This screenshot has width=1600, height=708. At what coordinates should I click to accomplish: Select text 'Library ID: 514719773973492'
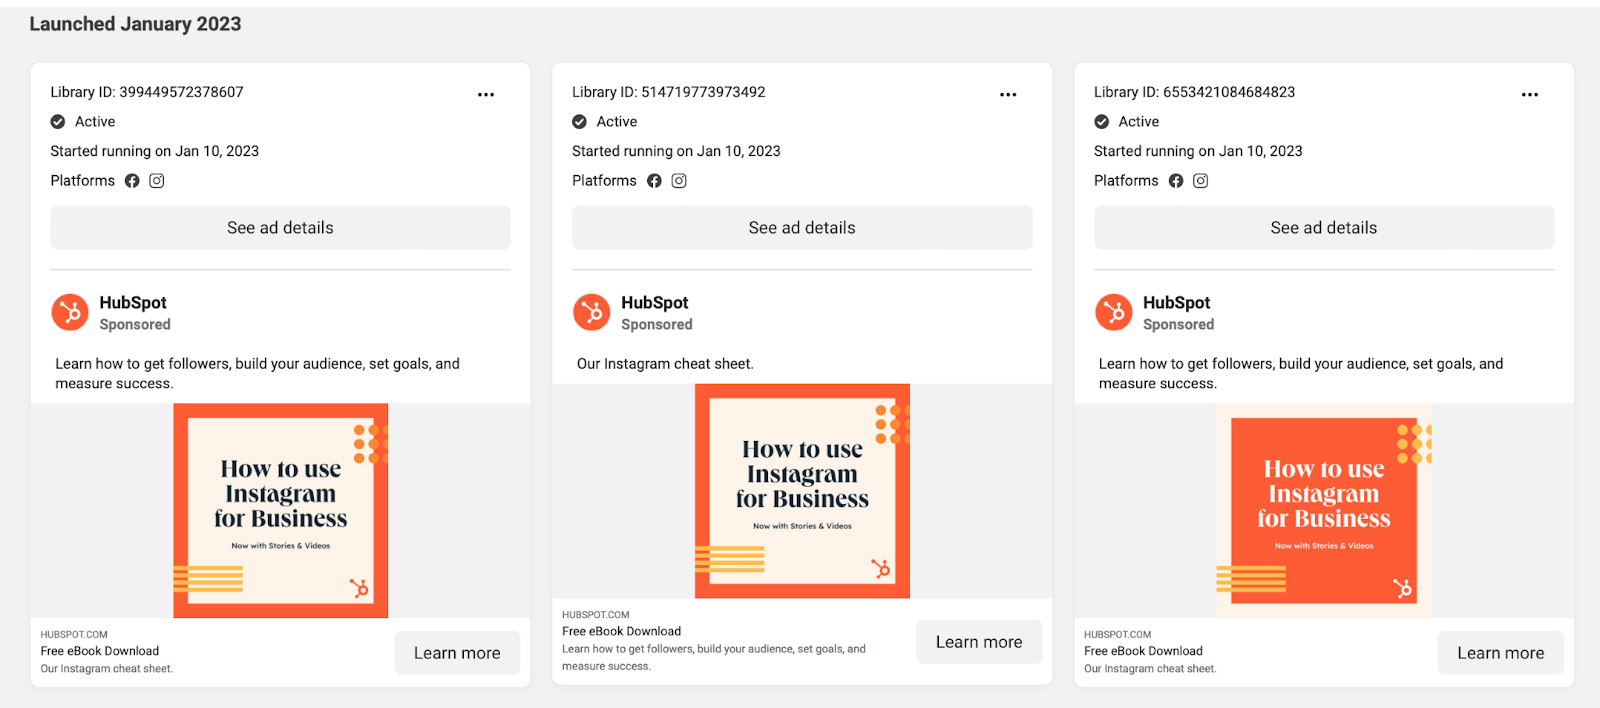click(669, 92)
